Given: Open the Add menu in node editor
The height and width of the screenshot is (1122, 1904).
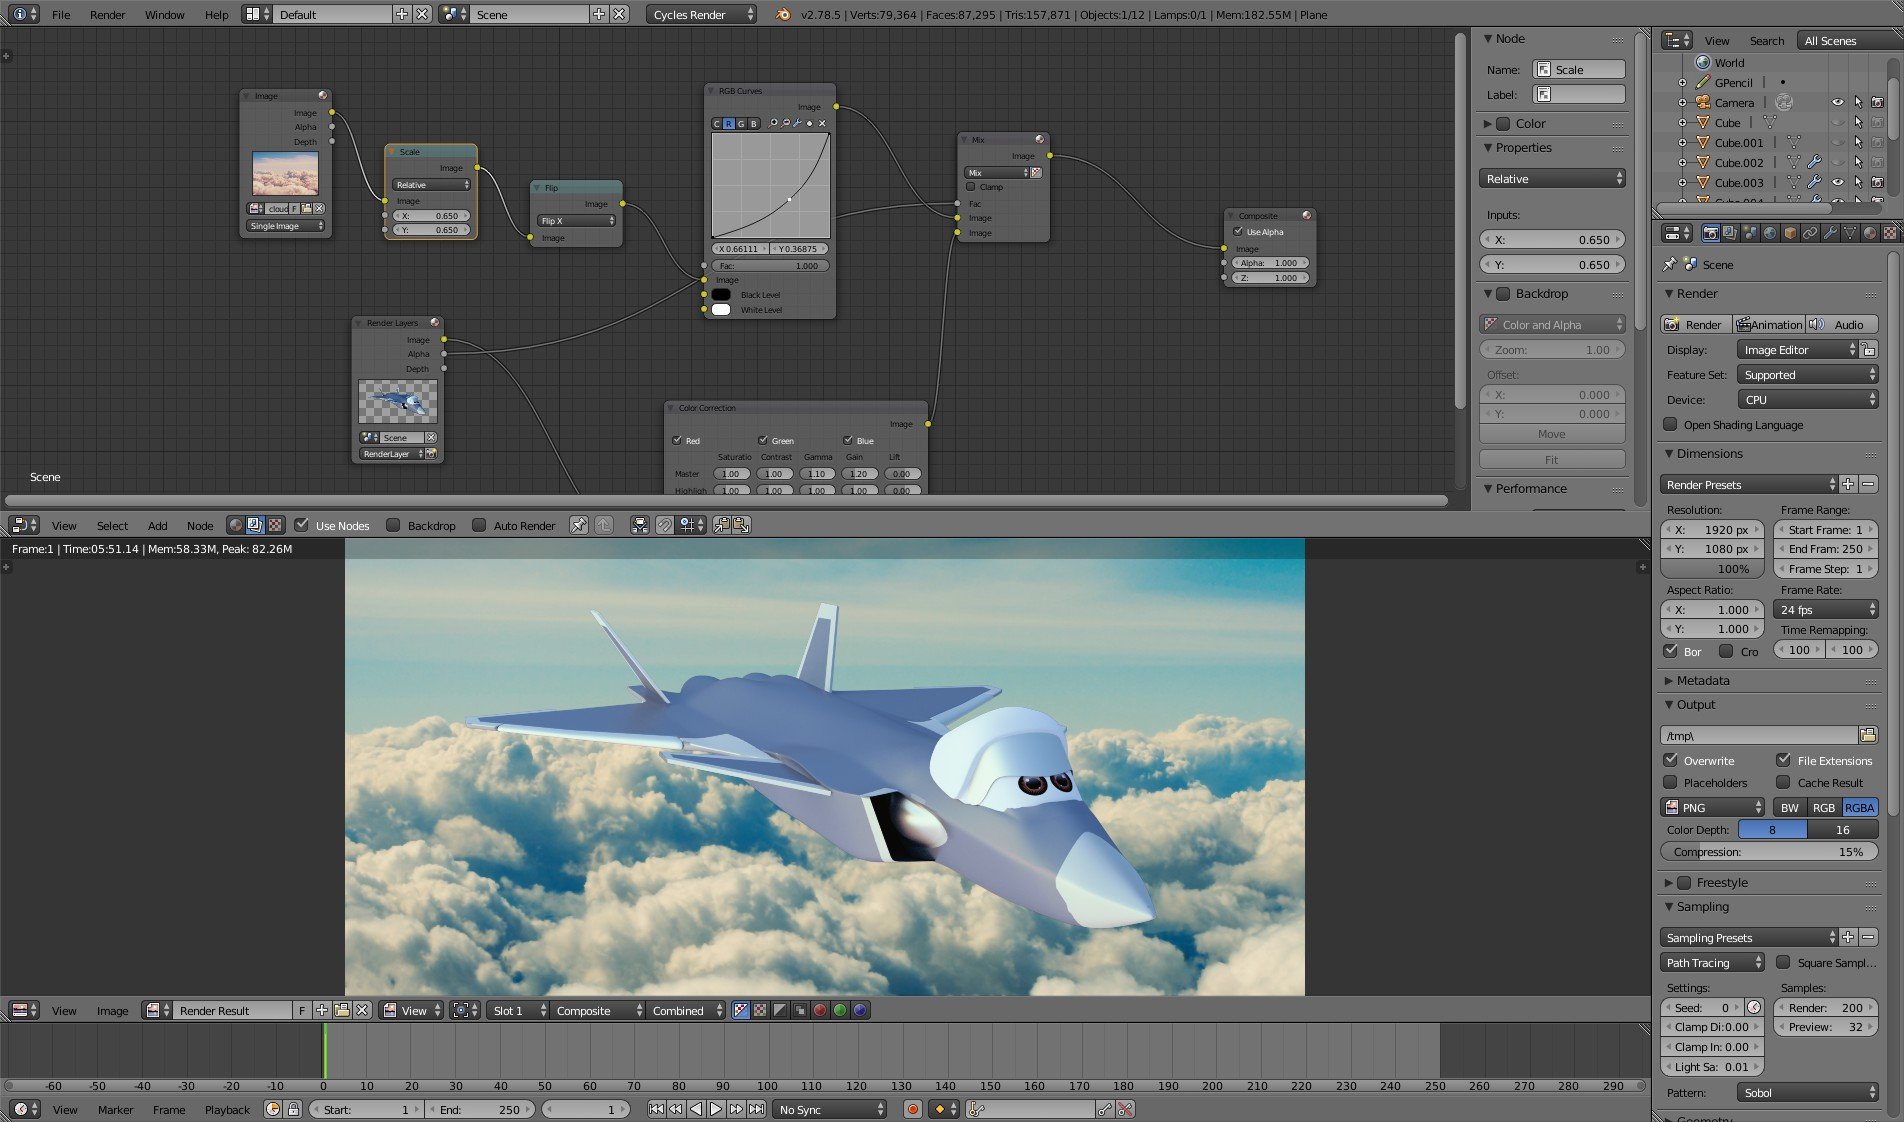Looking at the screenshot, I should (x=158, y=525).
